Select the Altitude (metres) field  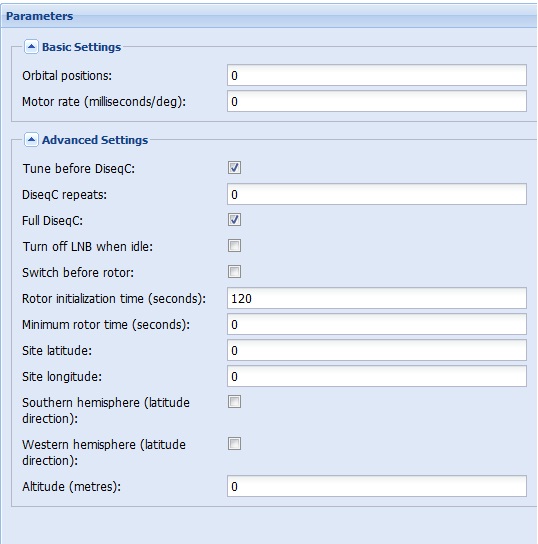pos(377,486)
